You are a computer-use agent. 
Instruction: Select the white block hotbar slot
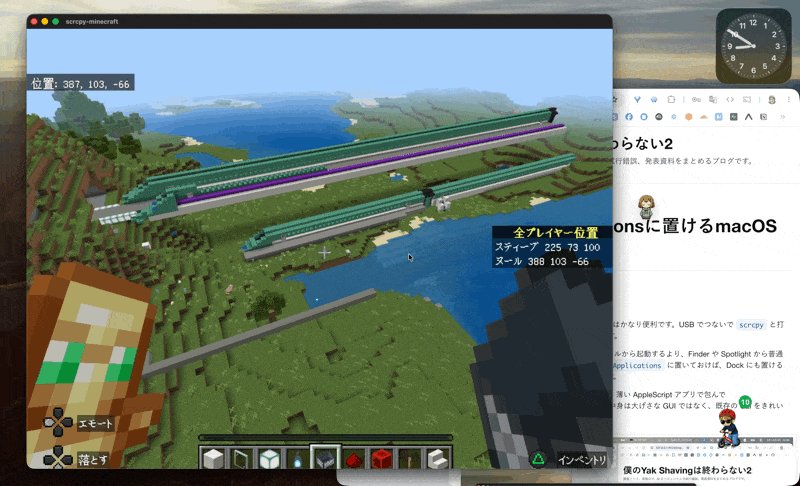coord(213,458)
